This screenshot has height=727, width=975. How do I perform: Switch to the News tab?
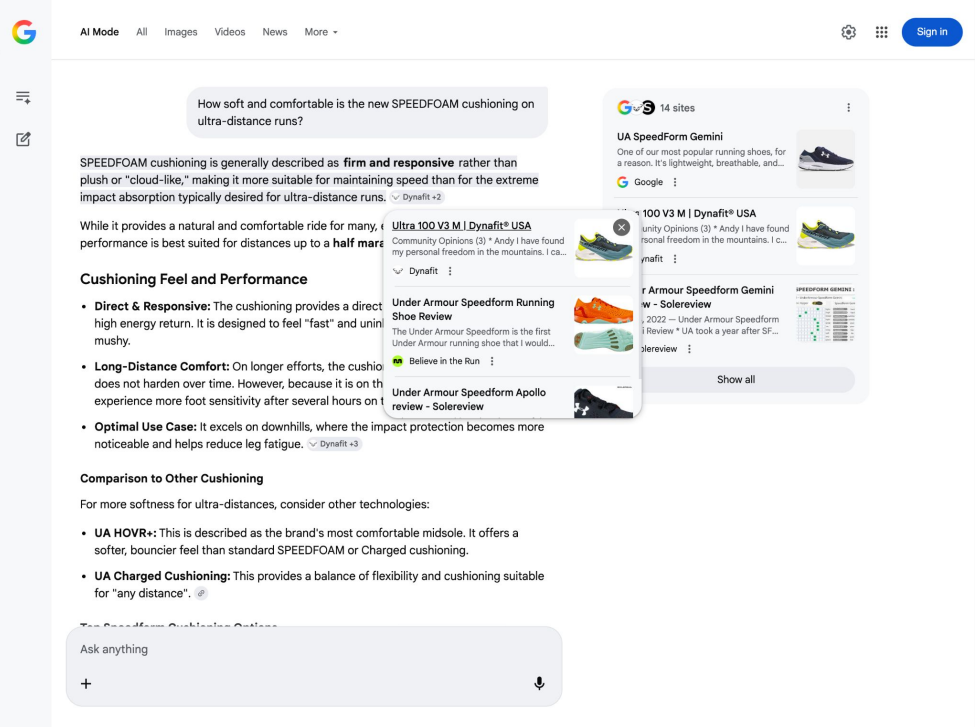click(275, 32)
